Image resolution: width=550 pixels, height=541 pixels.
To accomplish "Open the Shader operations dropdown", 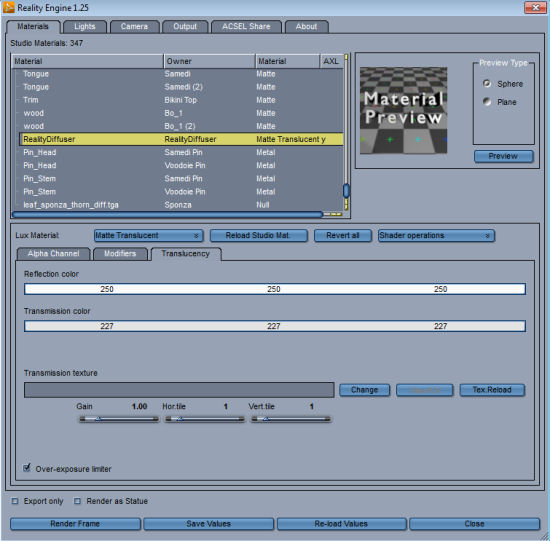I will [x=436, y=235].
